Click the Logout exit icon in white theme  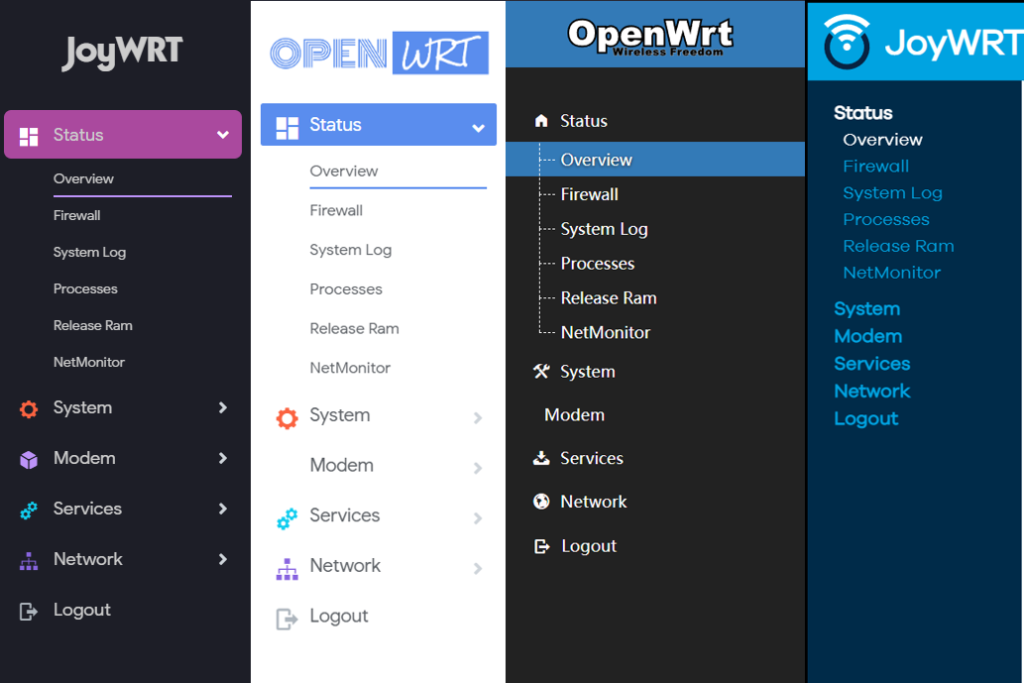pos(286,616)
